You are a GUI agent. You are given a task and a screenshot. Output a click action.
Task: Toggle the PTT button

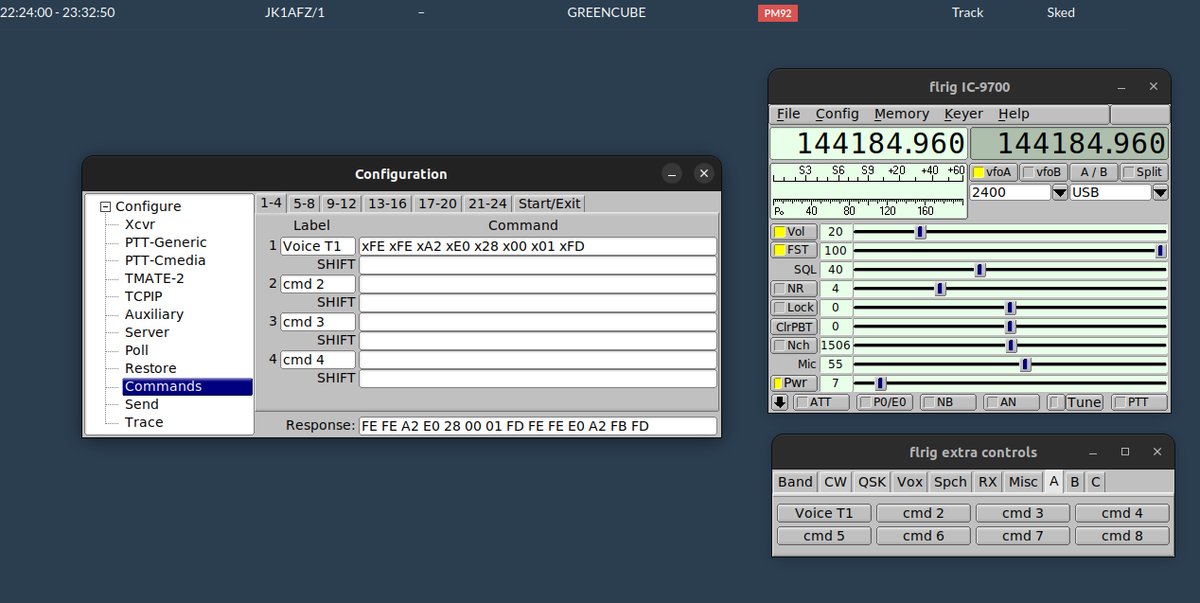tap(1139, 403)
